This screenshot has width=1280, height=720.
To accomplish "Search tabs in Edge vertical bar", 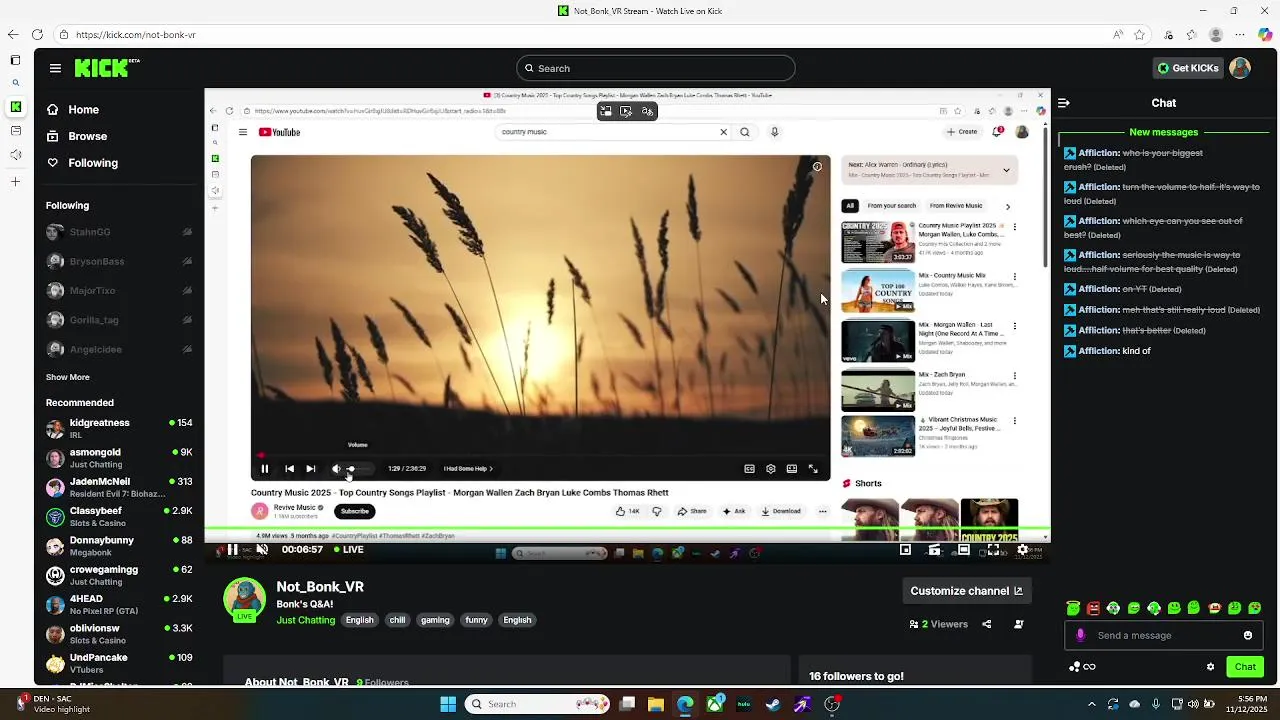I will pyautogui.click(x=15, y=83).
